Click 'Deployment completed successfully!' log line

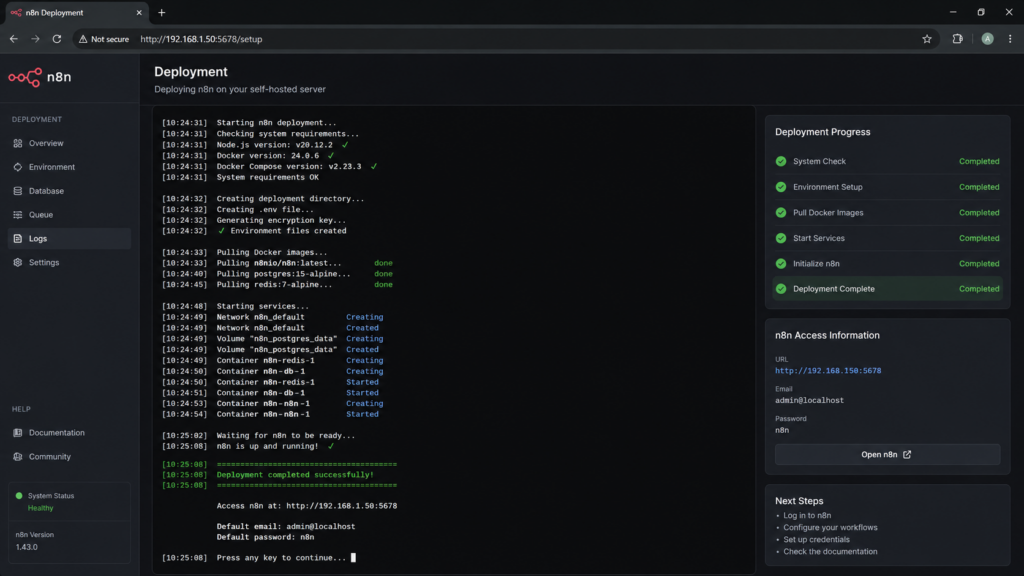295,475
